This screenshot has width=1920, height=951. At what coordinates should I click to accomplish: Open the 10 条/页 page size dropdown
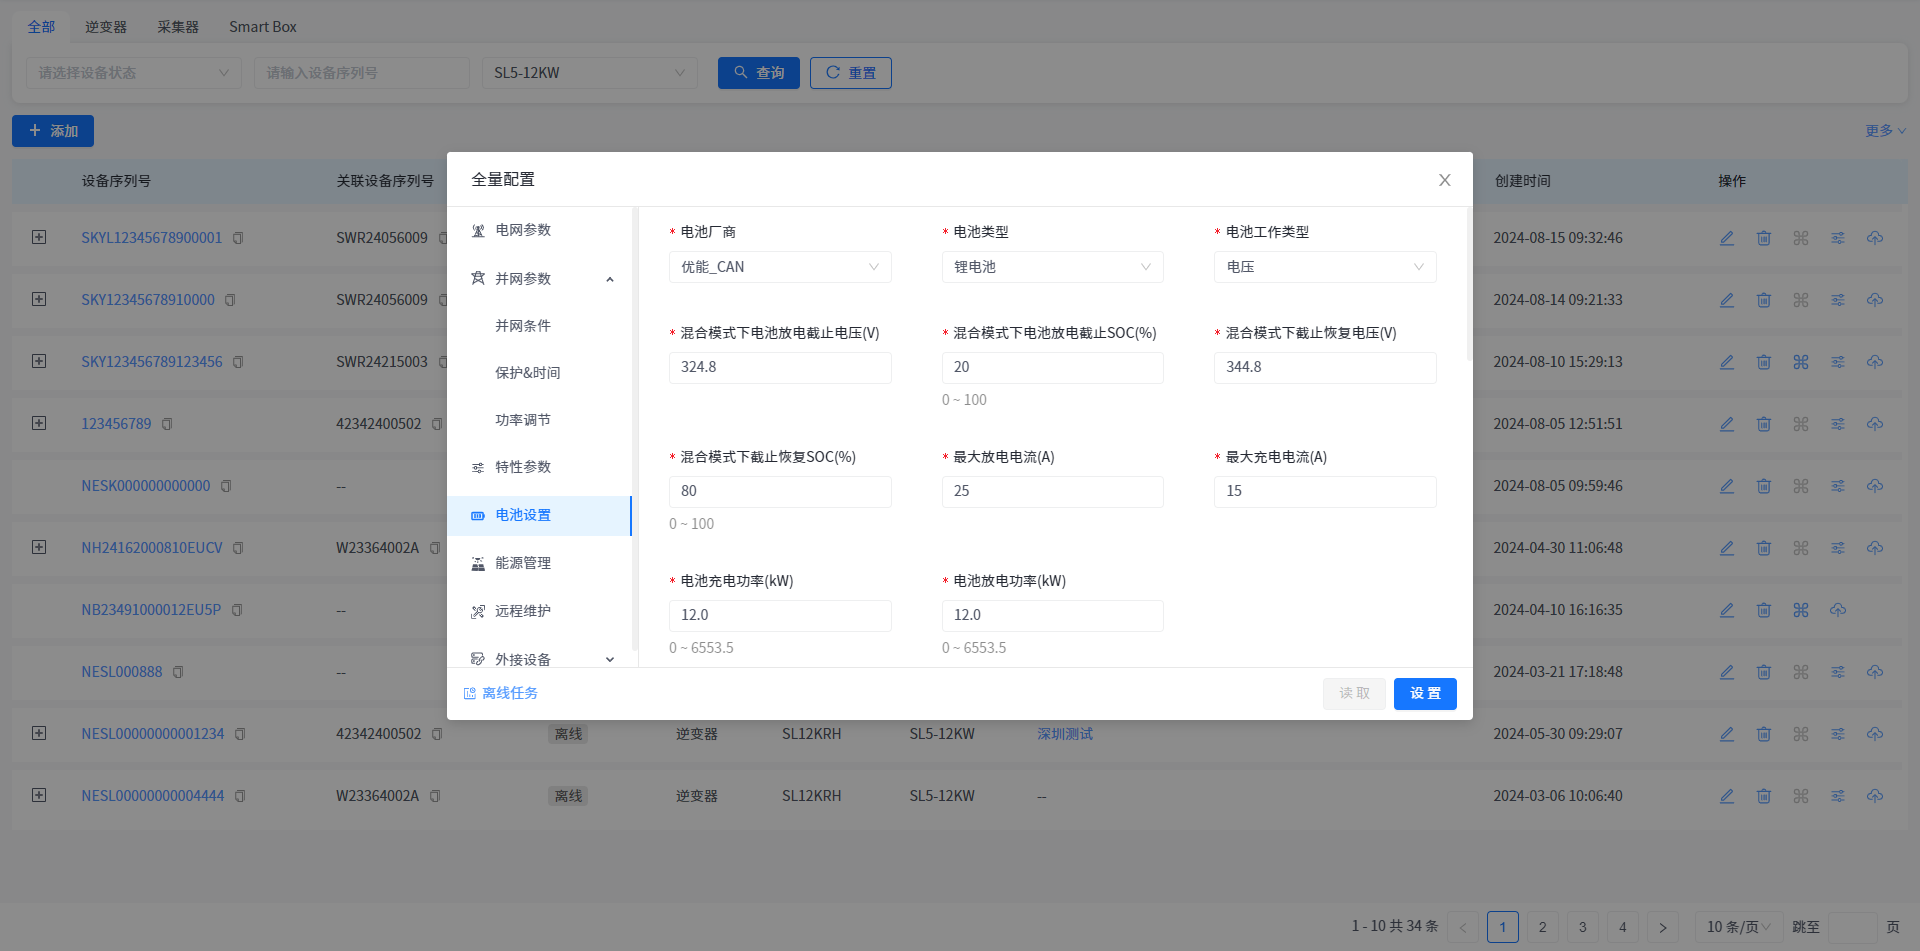[x=1738, y=927]
